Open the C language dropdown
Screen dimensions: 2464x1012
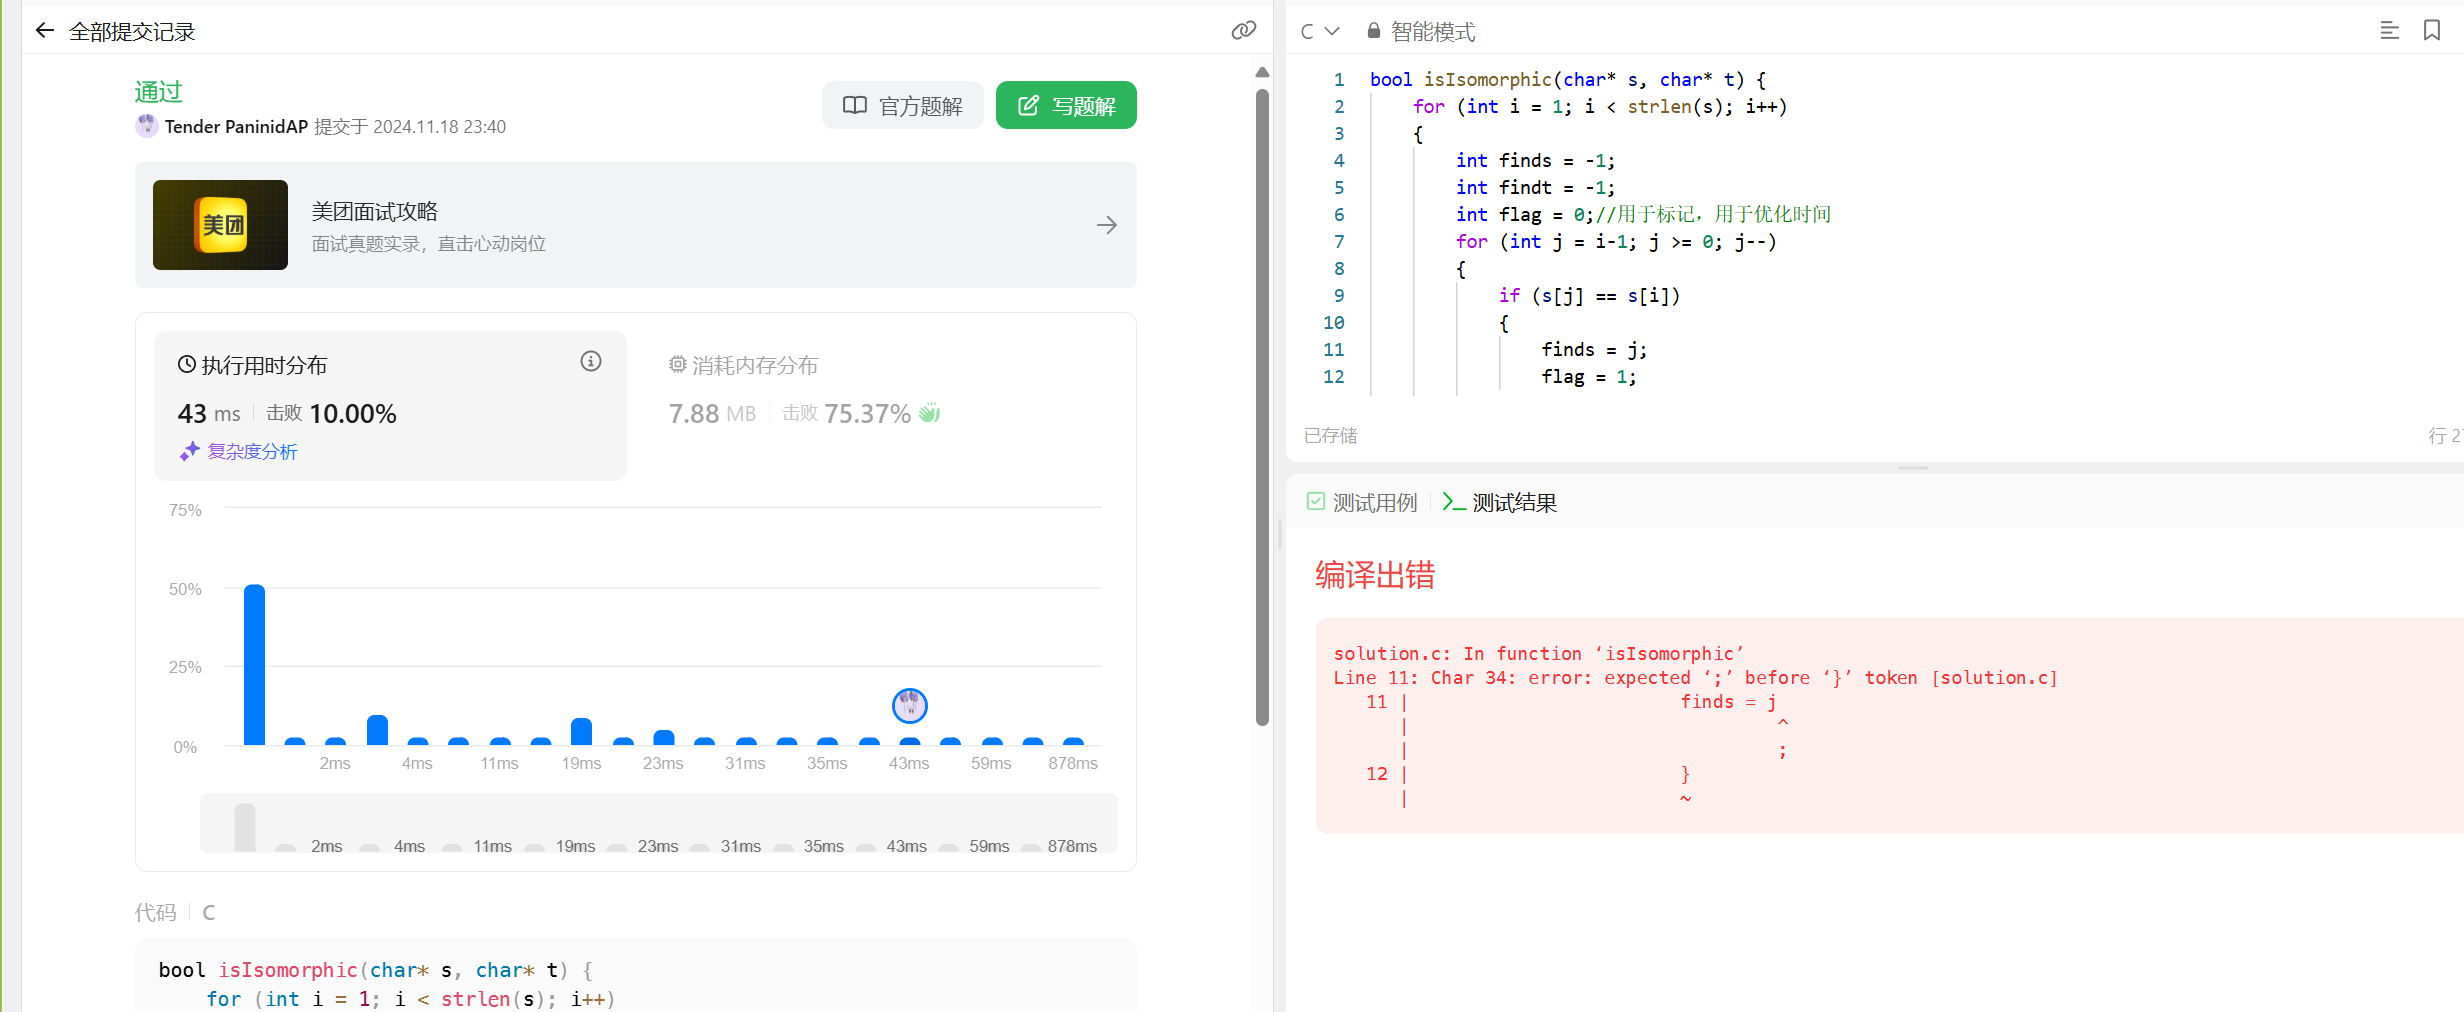[1319, 32]
